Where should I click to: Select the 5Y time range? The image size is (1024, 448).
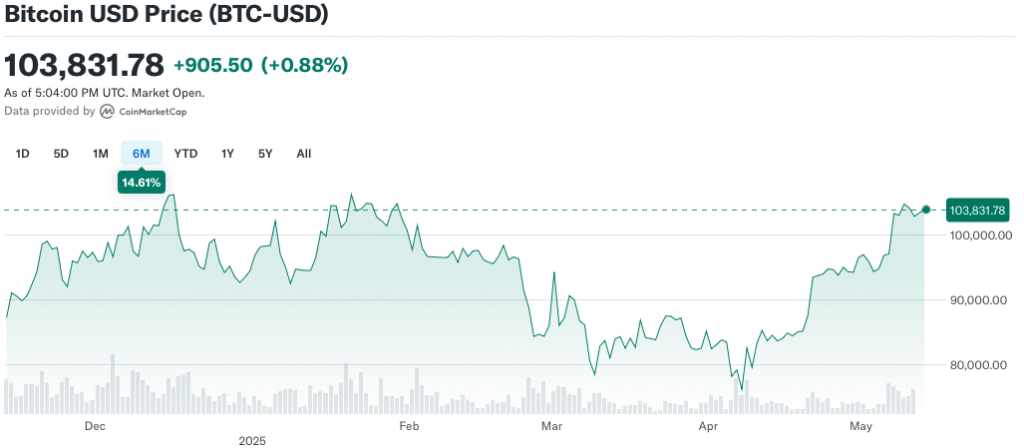pyautogui.click(x=265, y=153)
